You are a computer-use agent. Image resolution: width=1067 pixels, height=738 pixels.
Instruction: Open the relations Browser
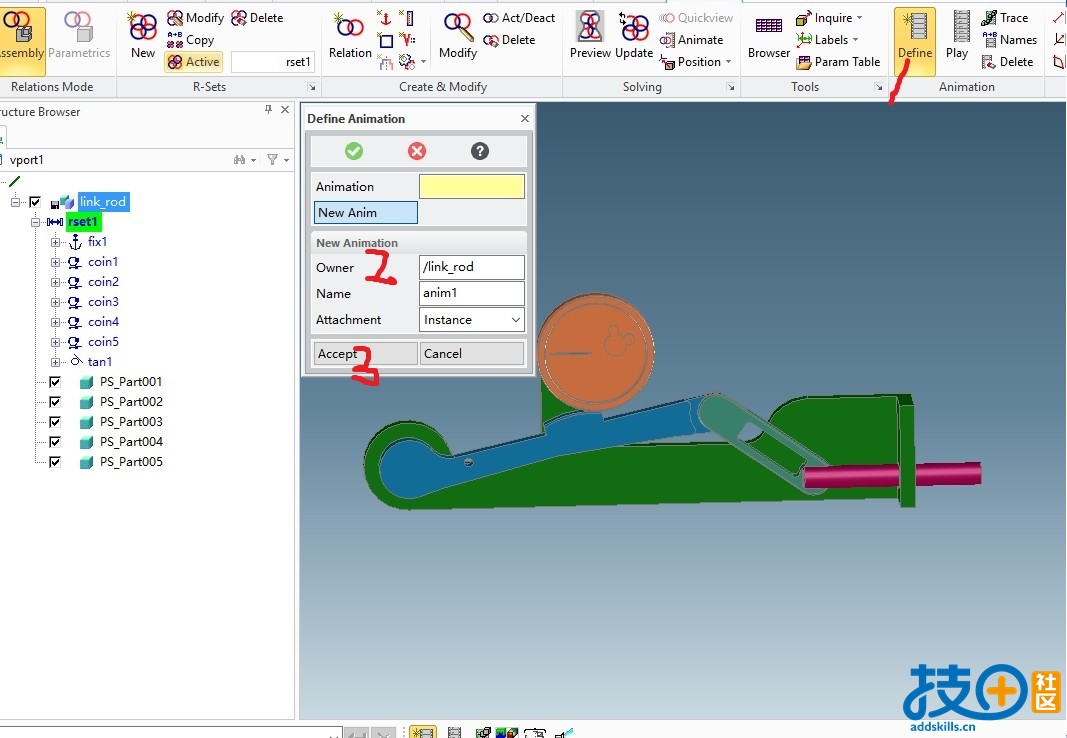tap(769, 39)
